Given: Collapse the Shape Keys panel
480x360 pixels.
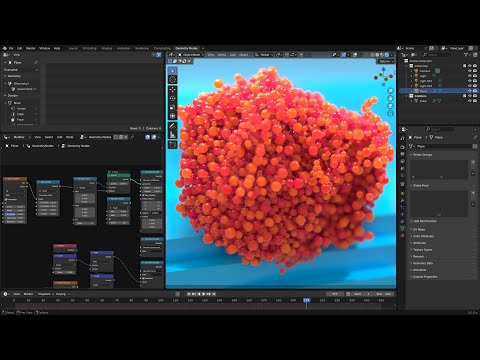Looking at the screenshot, I should click(421, 185).
